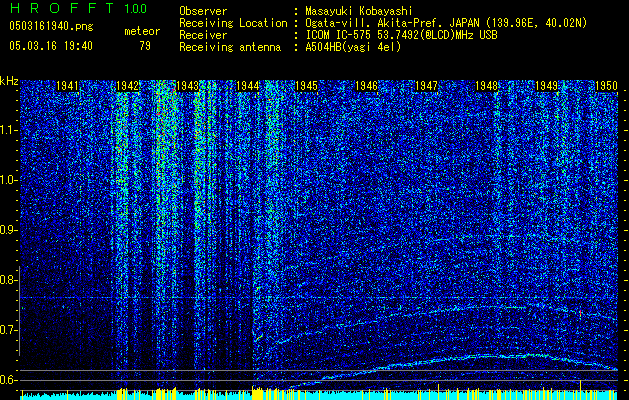Jump to the 1945 time marker
The width and height of the screenshot is (629, 400).
(x=306, y=86)
